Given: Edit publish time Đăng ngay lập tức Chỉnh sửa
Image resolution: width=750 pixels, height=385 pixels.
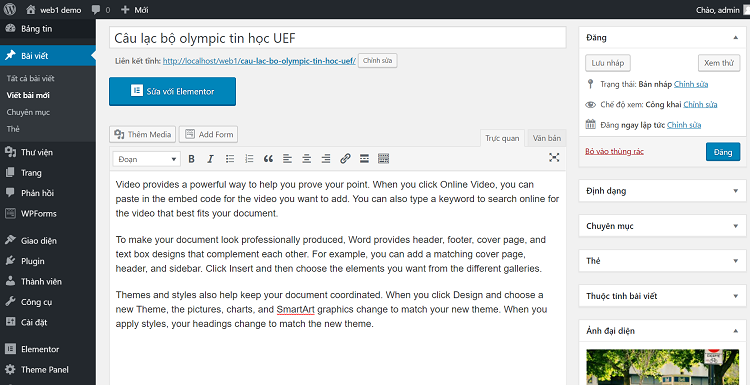Looking at the screenshot, I should (x=684, y=125).
